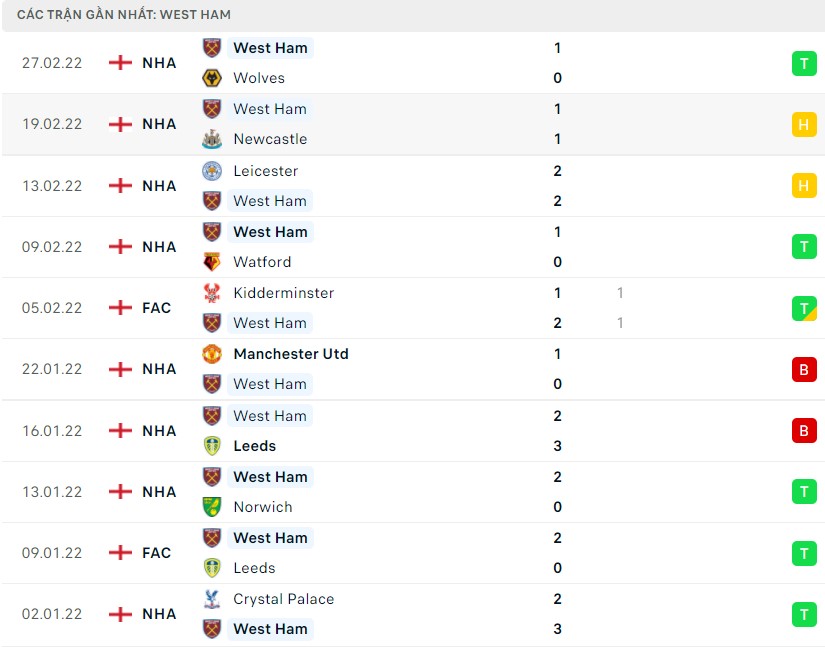
Task: Click the Kidderminster club crest
Action: point(212,293)
